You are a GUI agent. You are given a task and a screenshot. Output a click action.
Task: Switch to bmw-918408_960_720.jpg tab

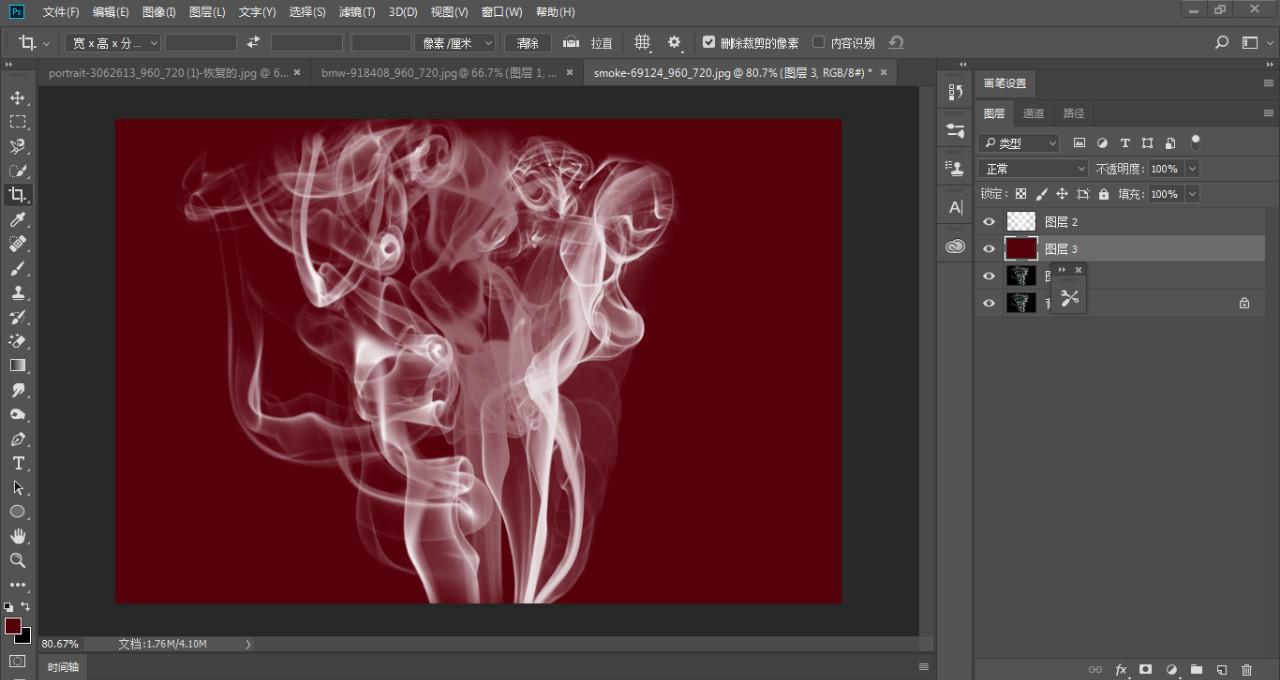point(439,73)
